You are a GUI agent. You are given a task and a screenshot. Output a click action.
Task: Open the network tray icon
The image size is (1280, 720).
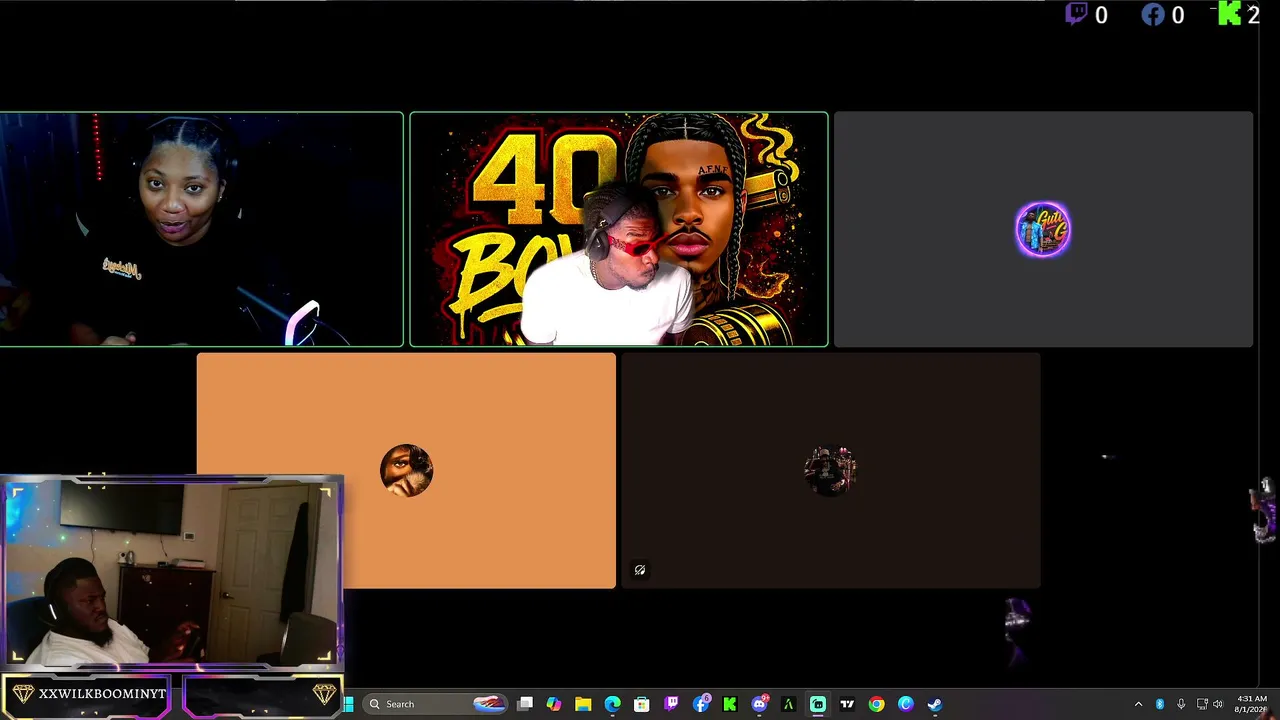(1202, 704)
